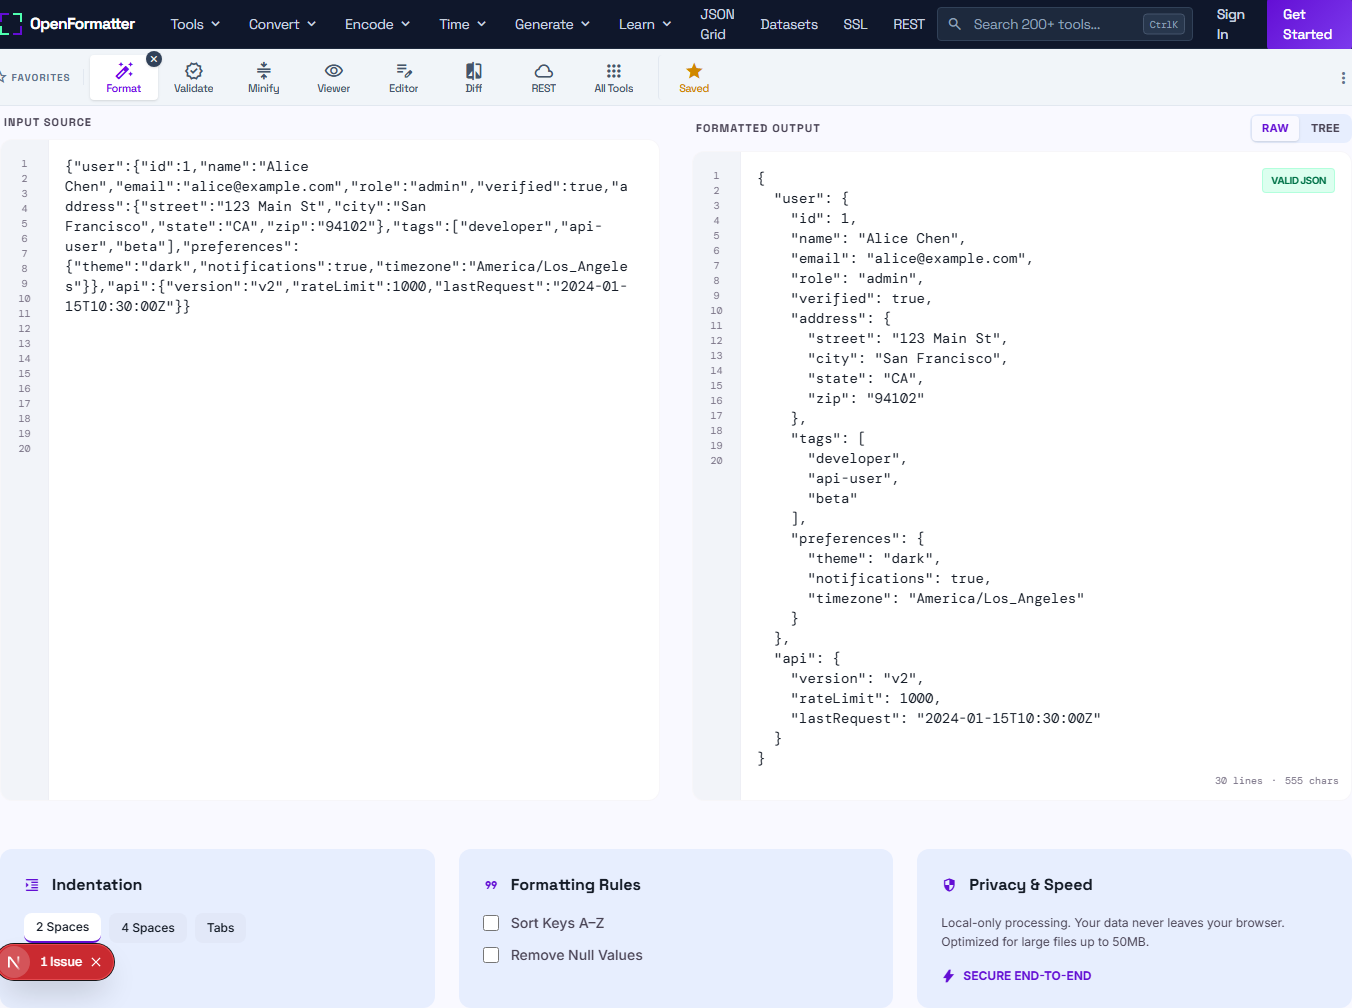Switch output to RAW view
Viewport: 1352px width, 1008px height.
click(x=1275, y=128)
